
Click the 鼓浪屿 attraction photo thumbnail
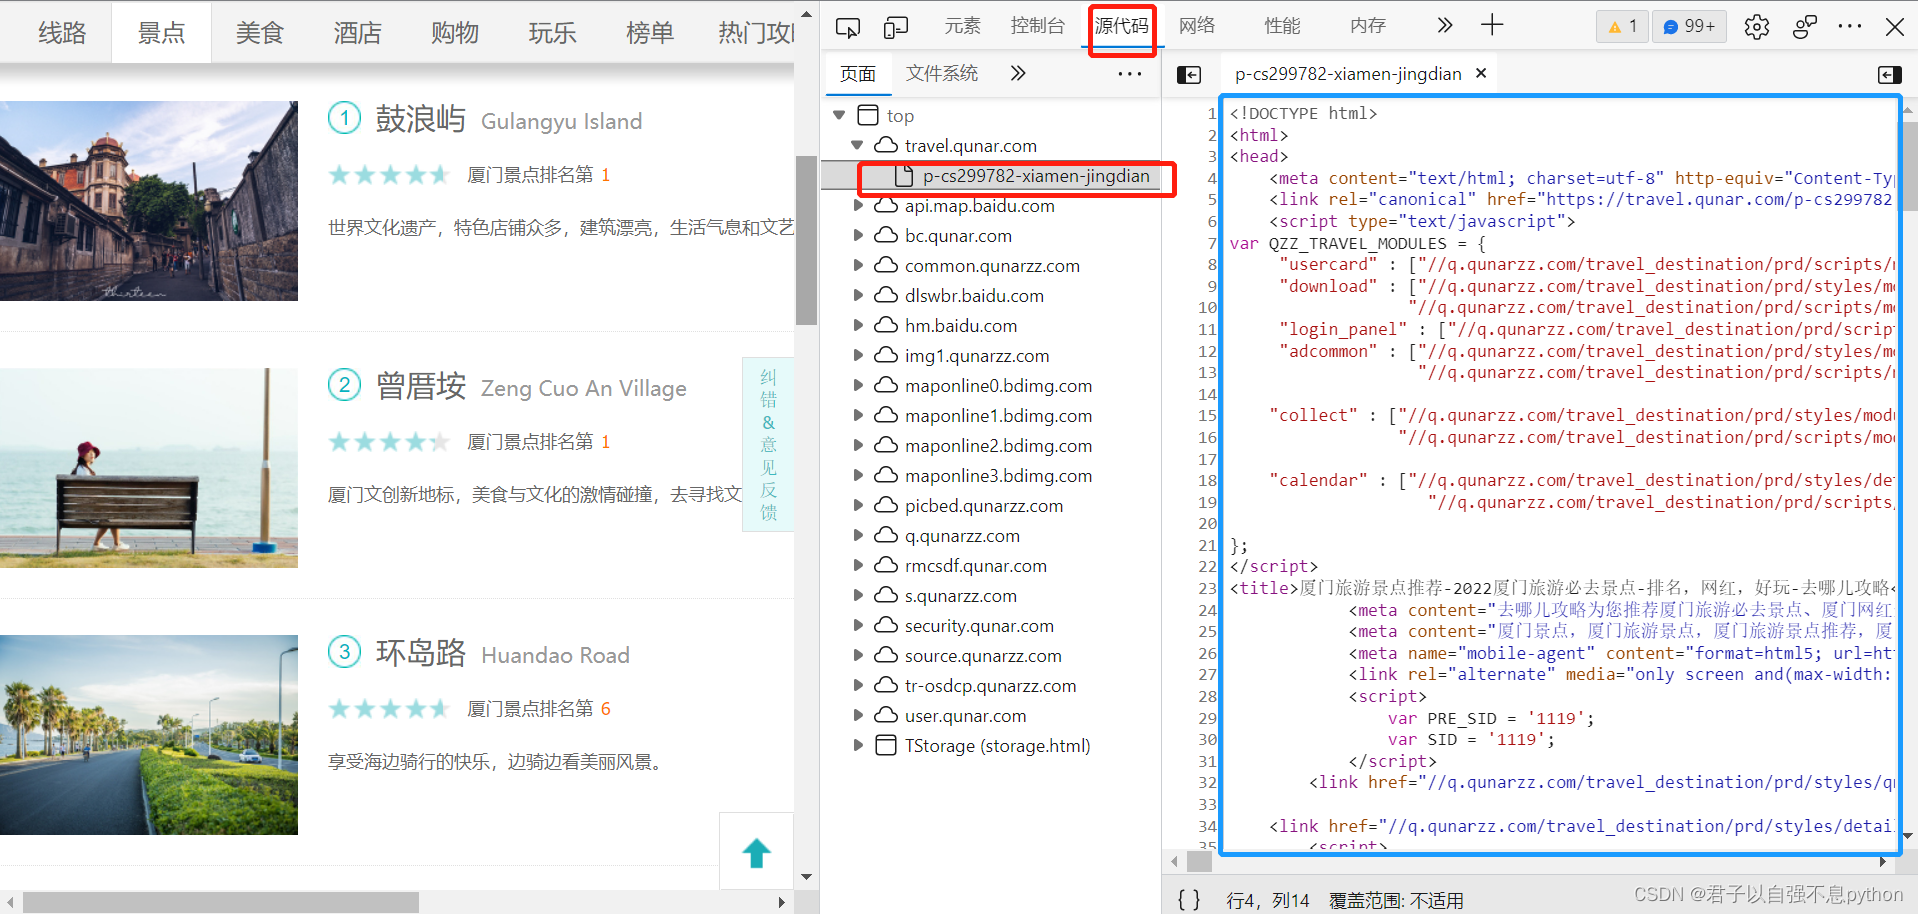[x=149, y=200]
